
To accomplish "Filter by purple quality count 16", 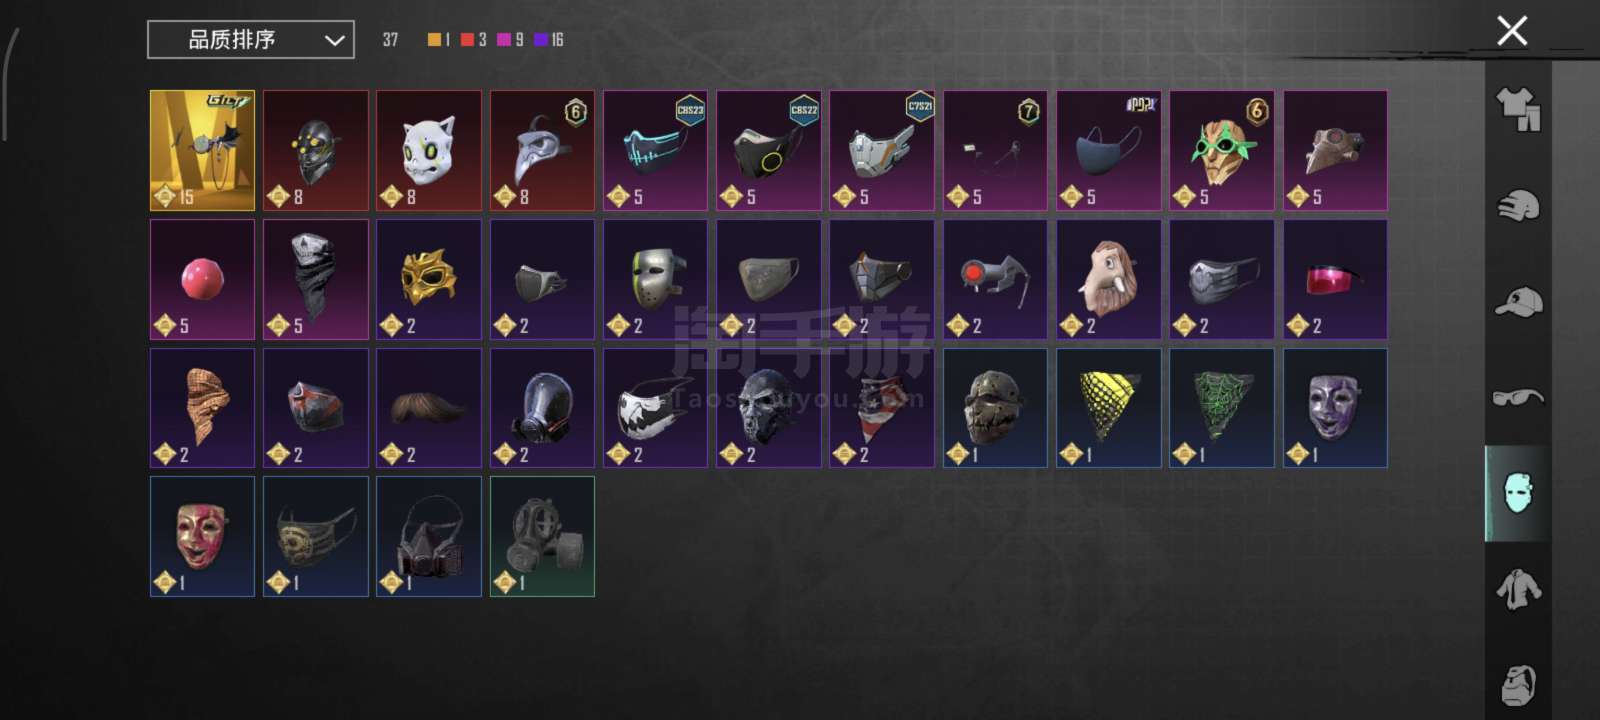I will click(549, 40).
